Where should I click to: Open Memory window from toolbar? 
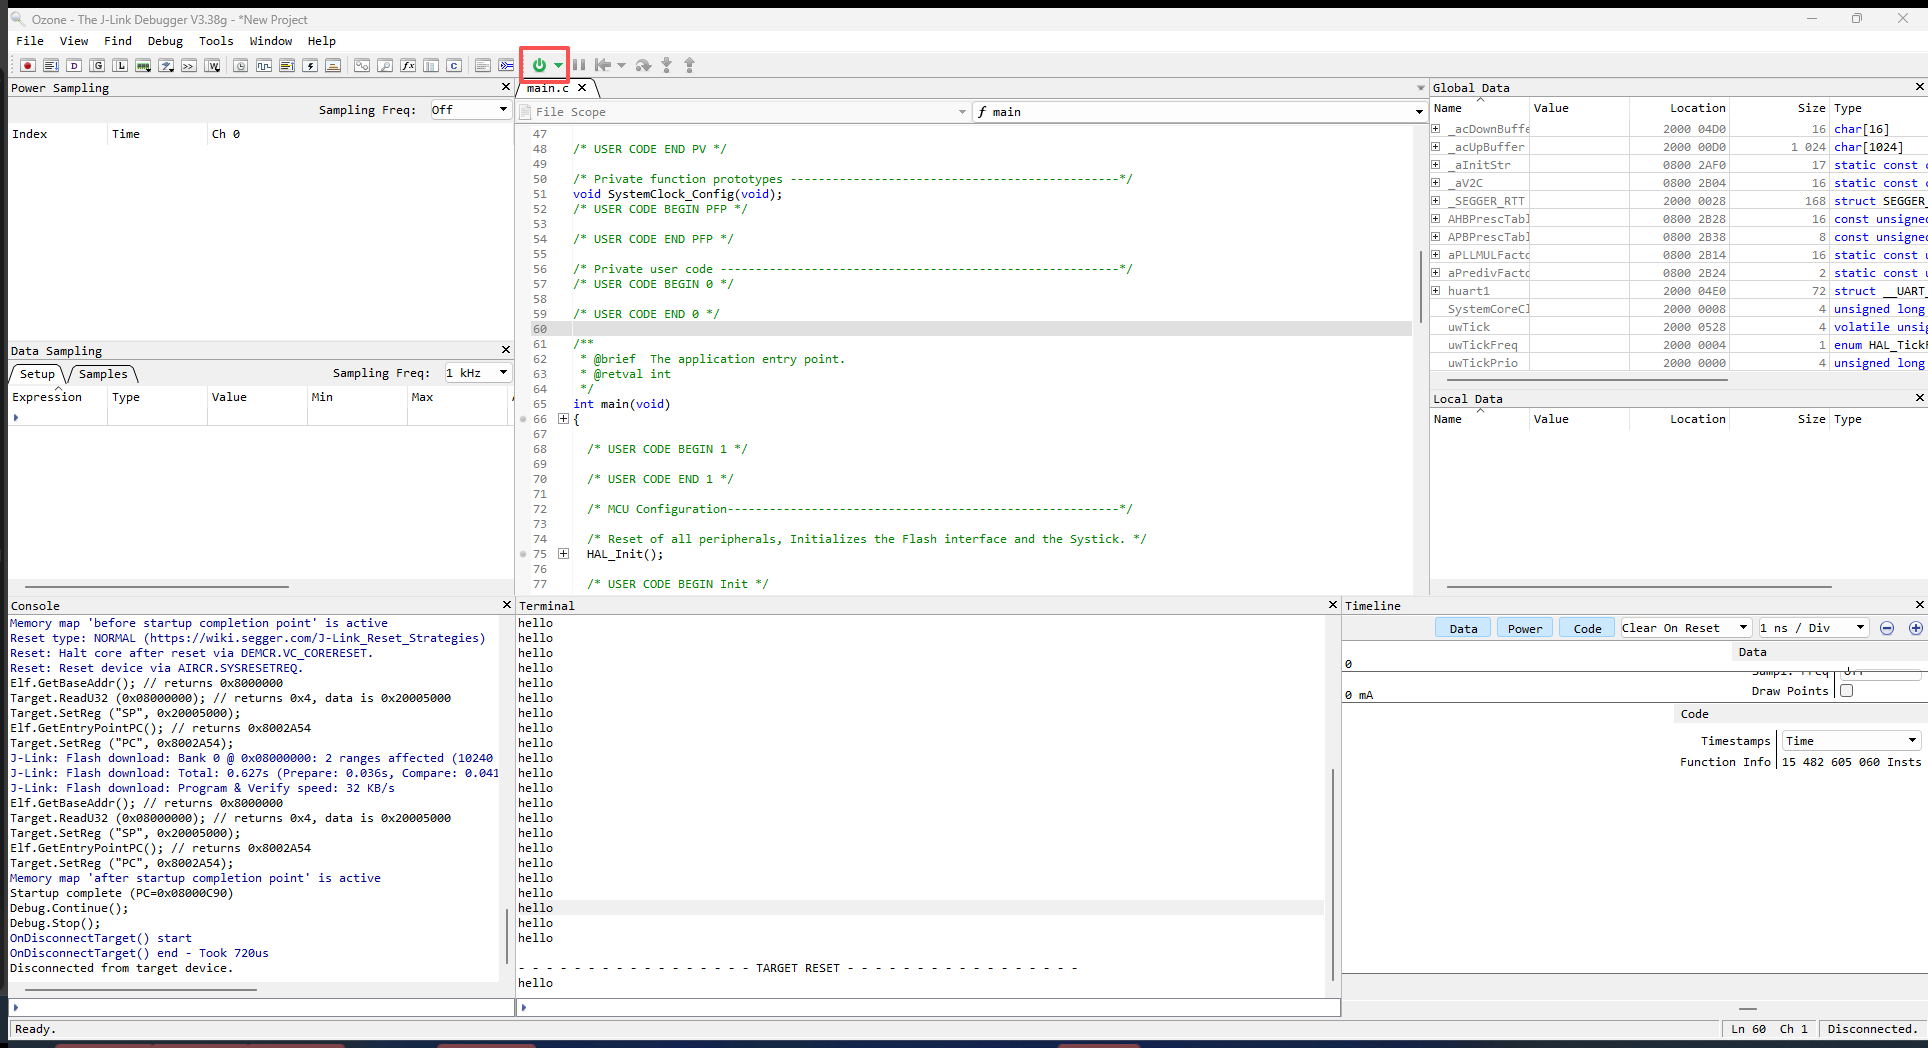click(143, 66)
